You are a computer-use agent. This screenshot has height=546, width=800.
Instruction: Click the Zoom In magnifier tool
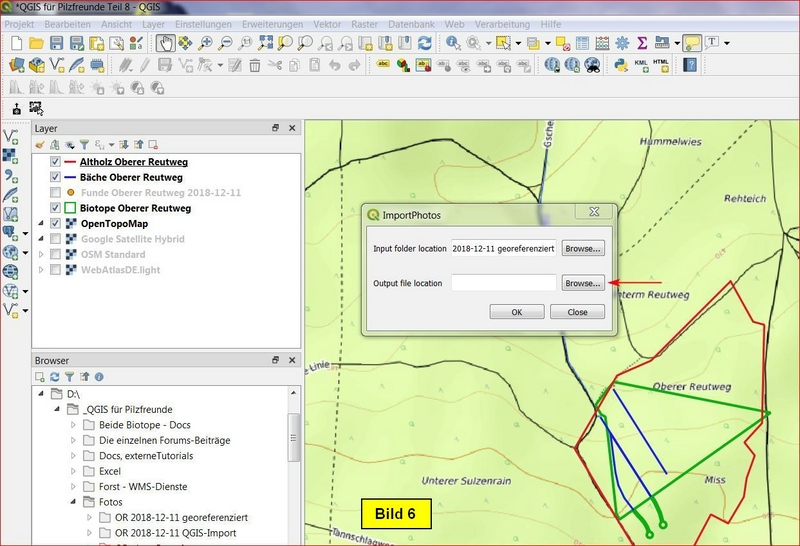point(206,43)
